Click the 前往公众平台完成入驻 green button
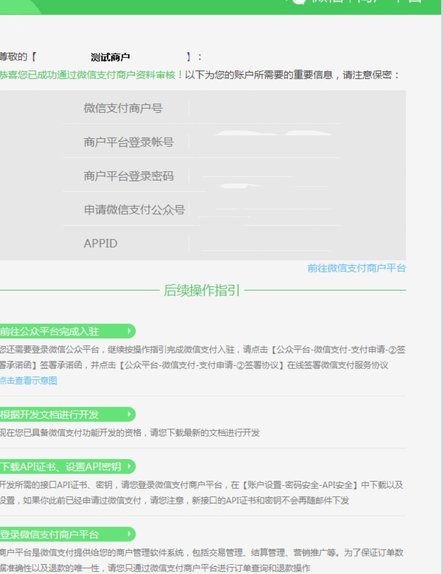 tap(67, 331)
